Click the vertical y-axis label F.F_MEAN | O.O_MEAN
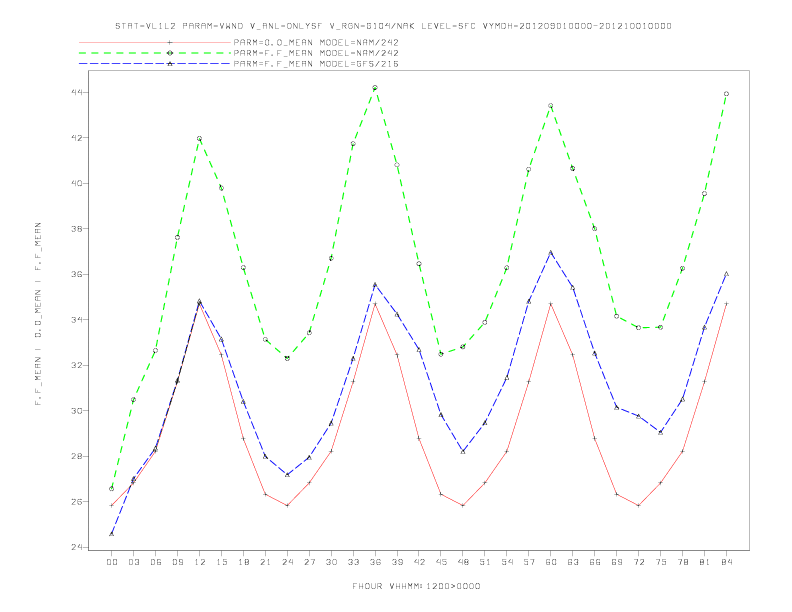This screenshot has width=792, height=612. coord(38,314)
